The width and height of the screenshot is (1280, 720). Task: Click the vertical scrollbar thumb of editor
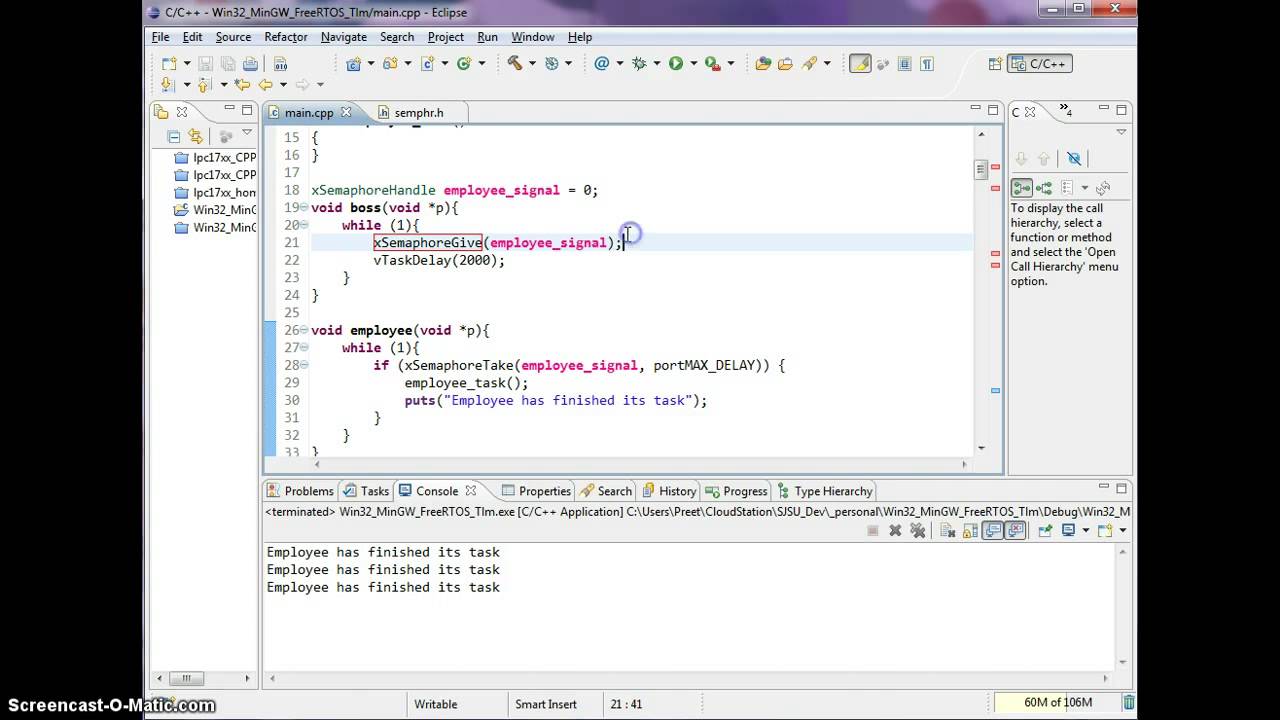point(981,170)
